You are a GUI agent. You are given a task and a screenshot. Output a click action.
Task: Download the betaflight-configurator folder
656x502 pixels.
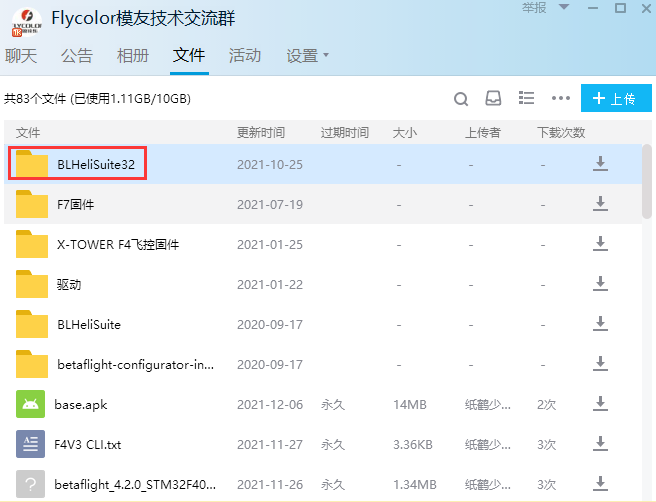[600, 364]
